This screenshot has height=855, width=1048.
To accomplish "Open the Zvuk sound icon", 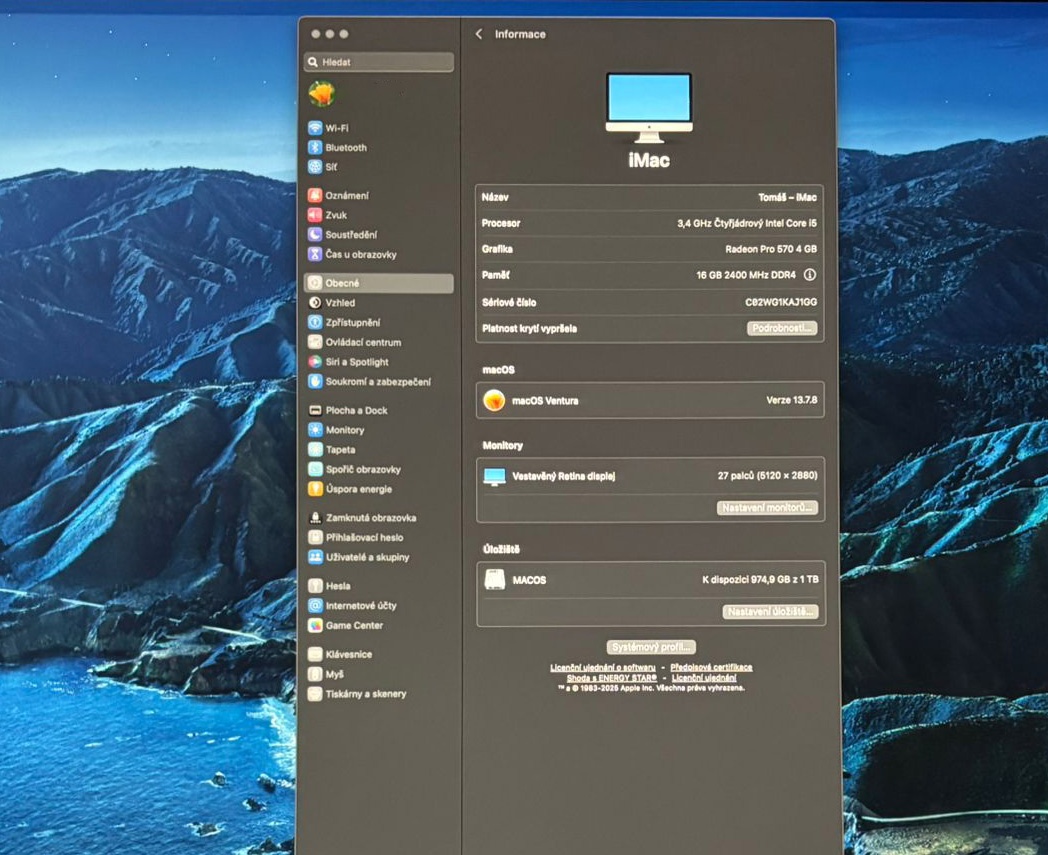I will pyautogui.click(x=315, y=215).
